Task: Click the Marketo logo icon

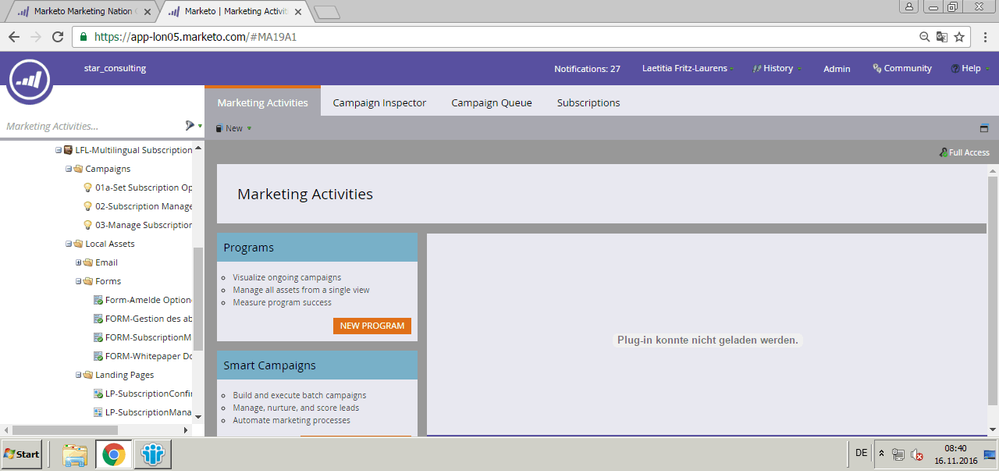Action: coord(31,80)
